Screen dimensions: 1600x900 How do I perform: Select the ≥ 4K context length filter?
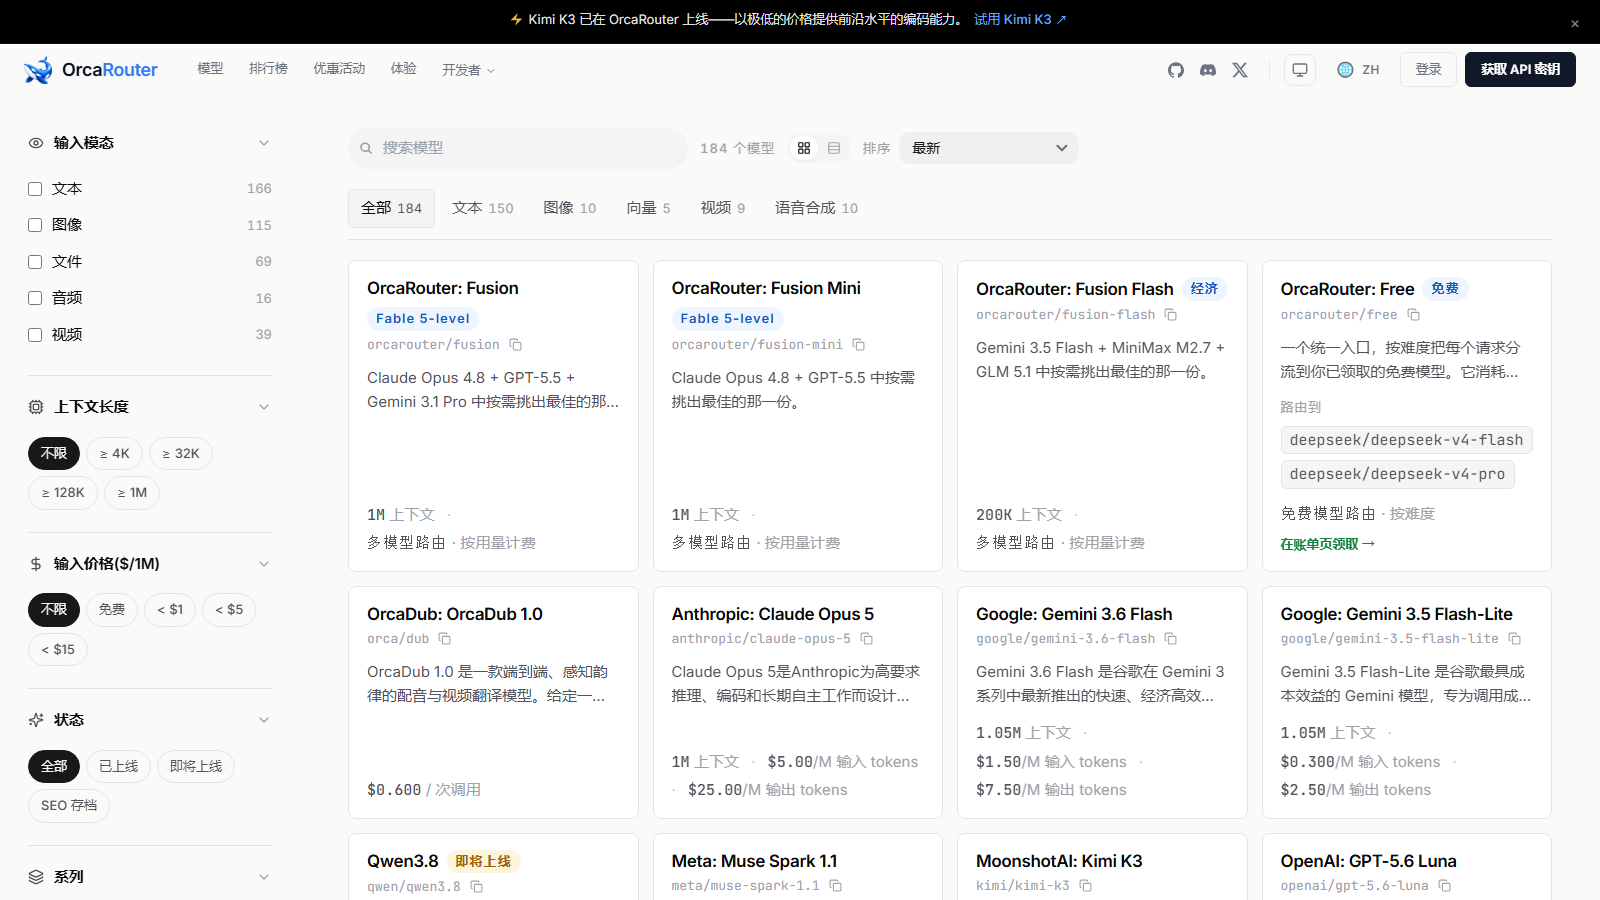coord(115,454)
